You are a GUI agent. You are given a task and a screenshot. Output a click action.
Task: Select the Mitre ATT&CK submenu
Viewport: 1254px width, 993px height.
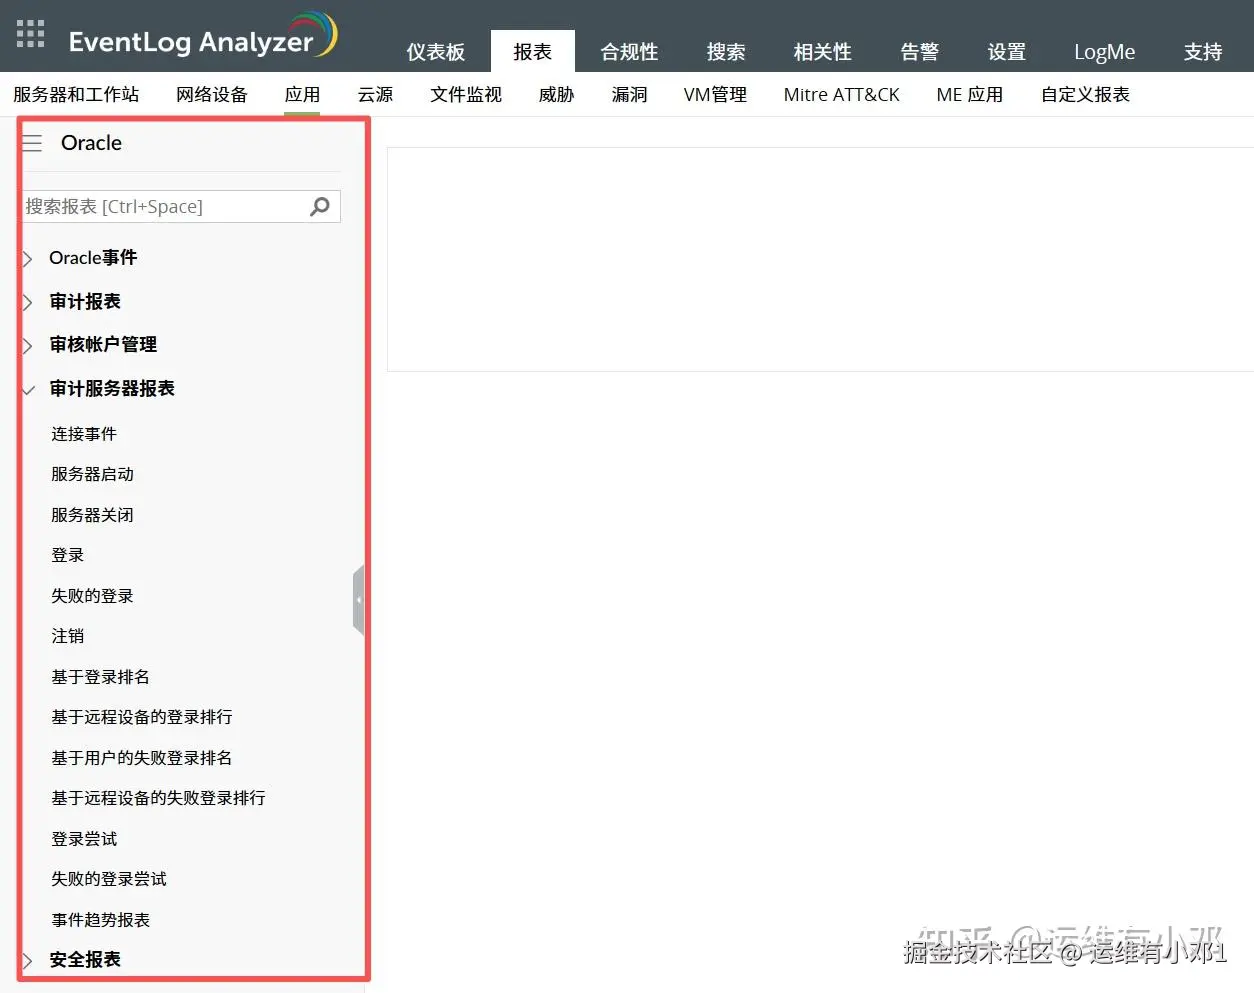[841, 95]
